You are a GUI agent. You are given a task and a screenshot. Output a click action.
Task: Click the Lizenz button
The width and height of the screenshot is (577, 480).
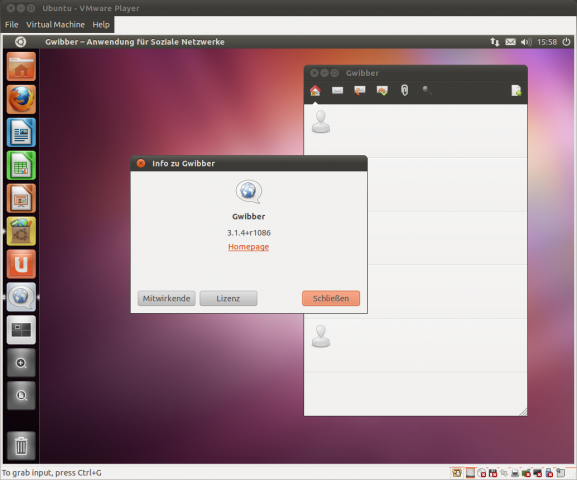(x=228, y=298)
